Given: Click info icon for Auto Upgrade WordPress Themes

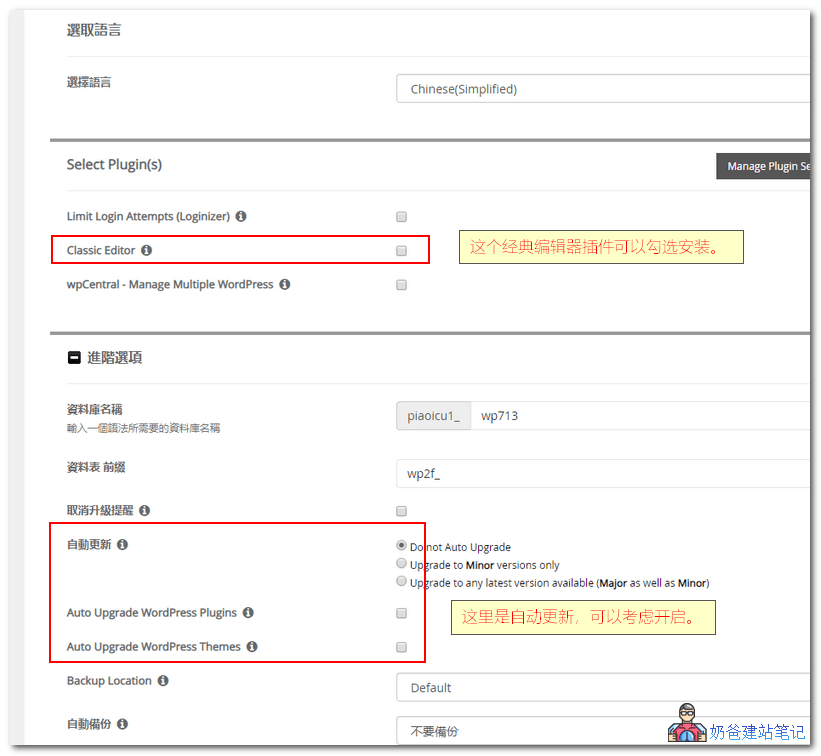Looking at the screenshot, I should [x=251, y=647].
